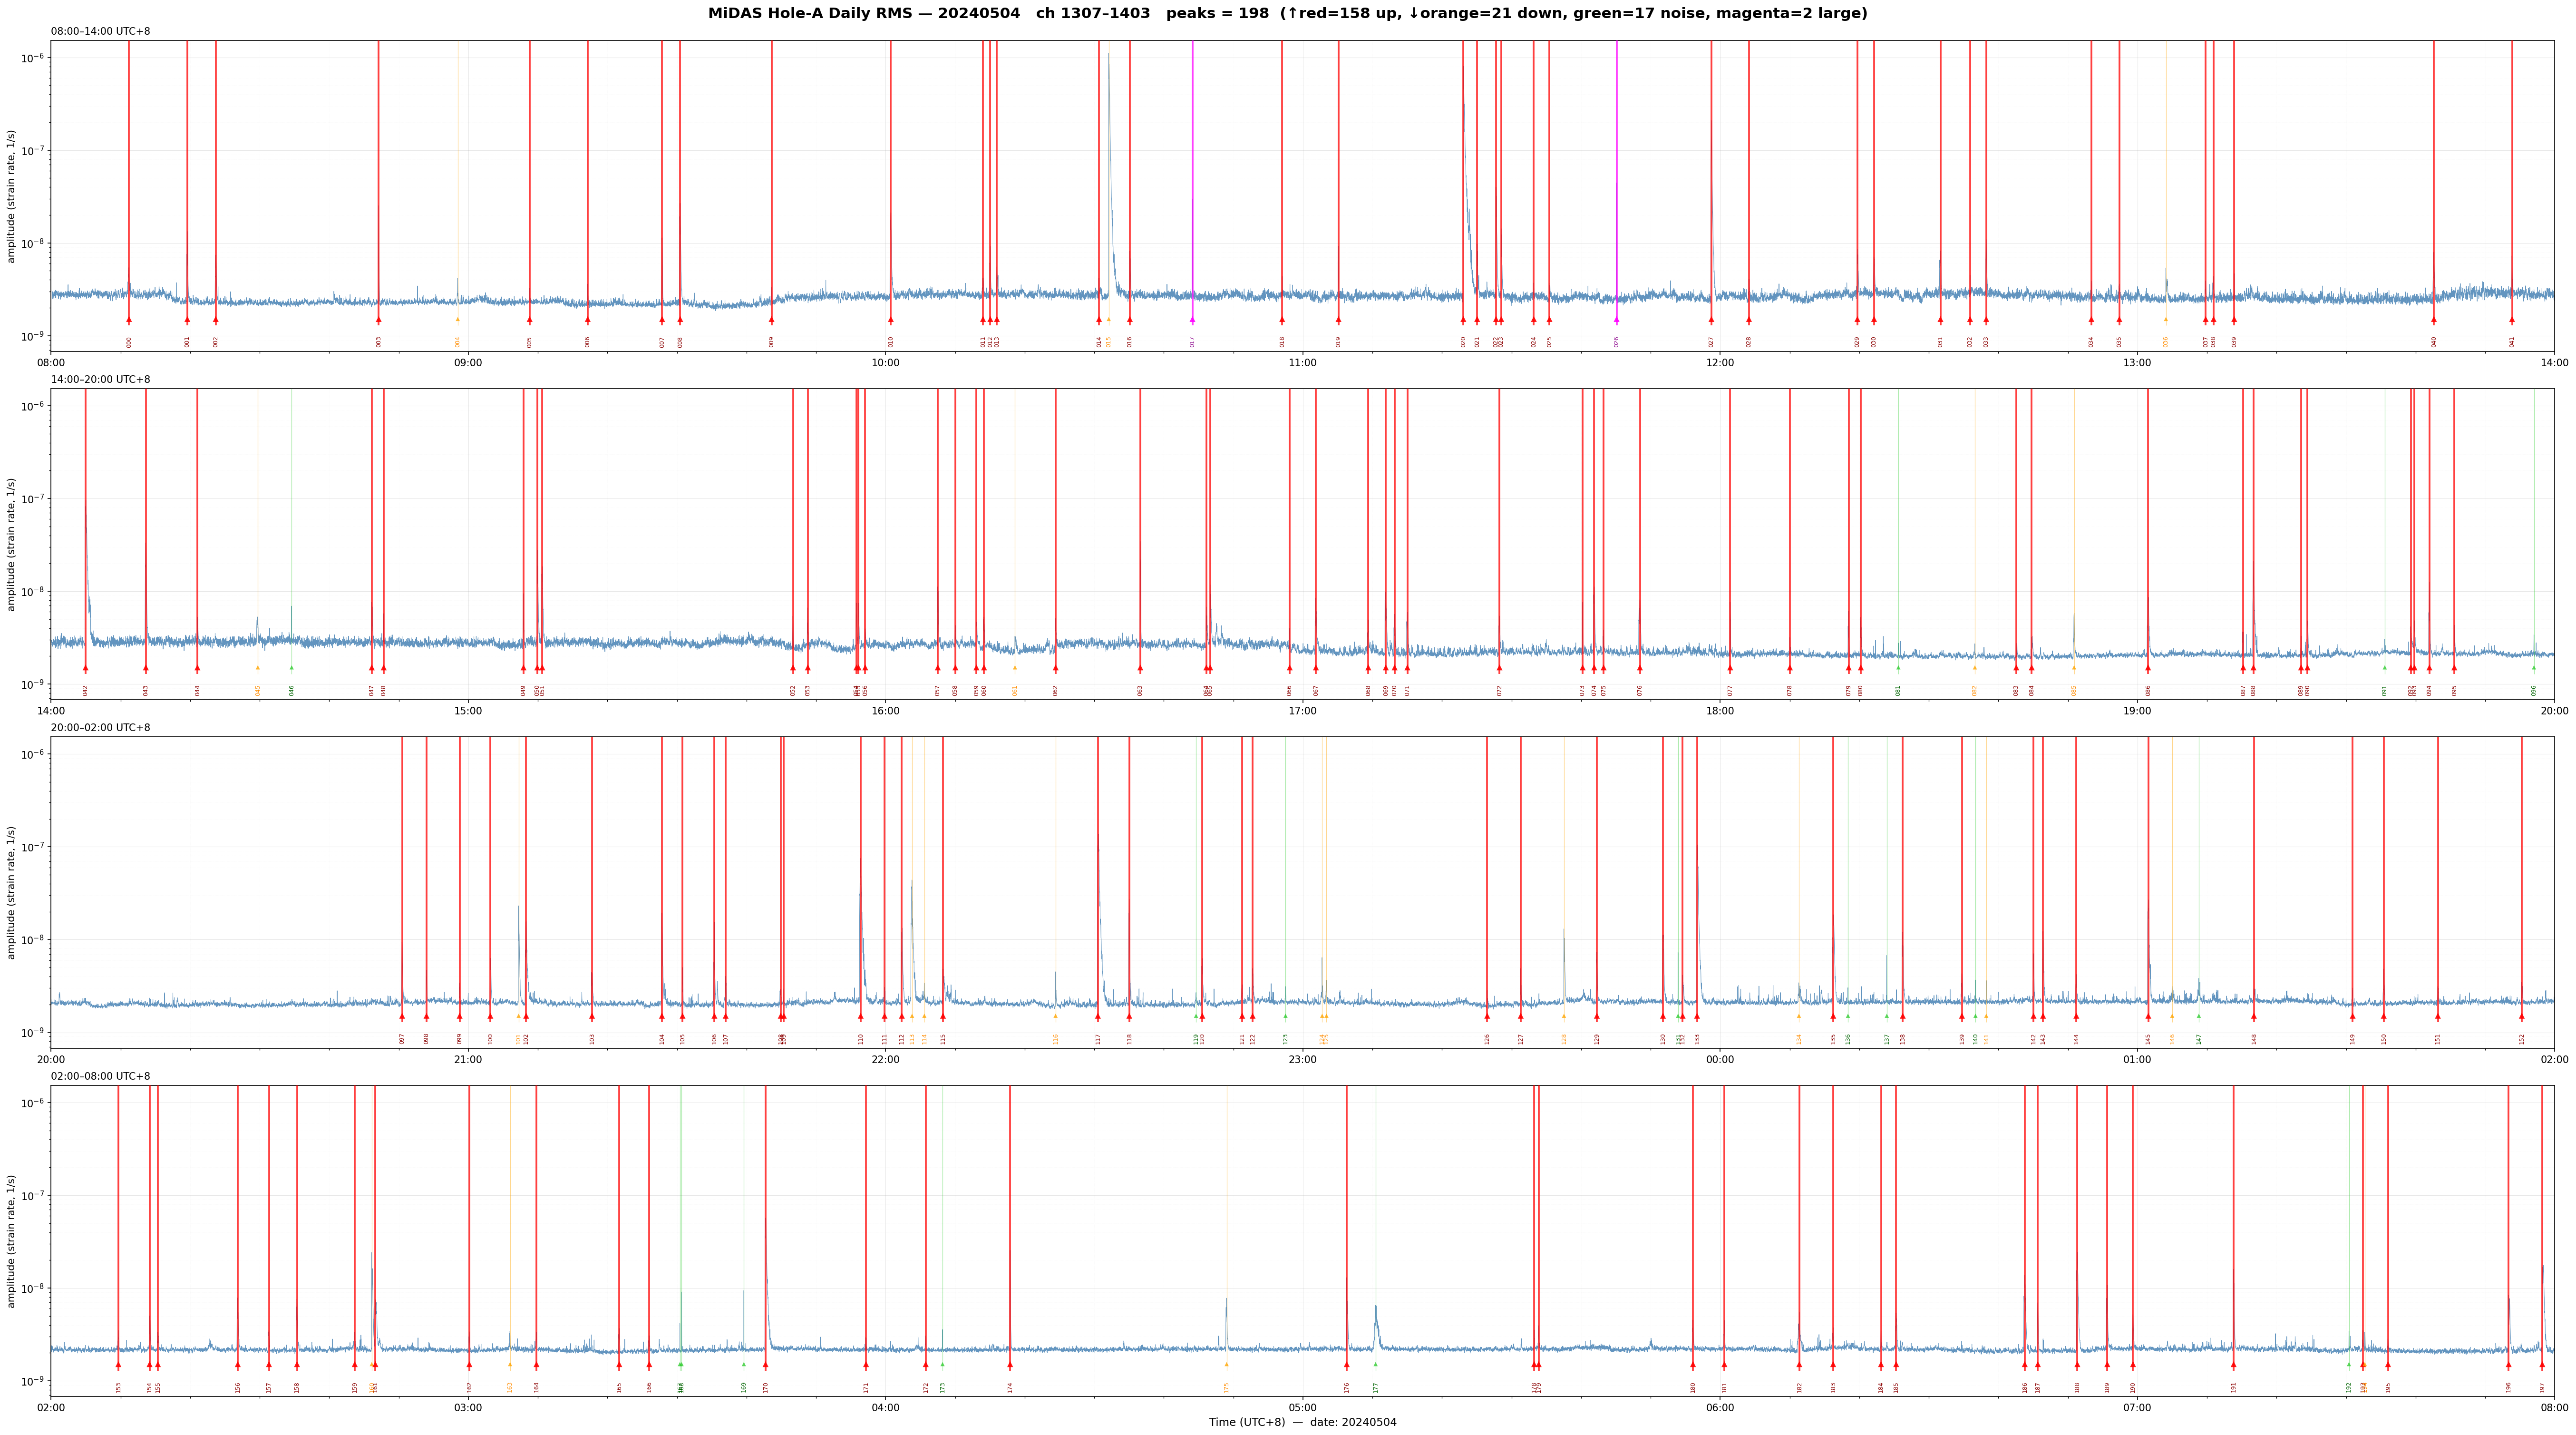Click the "02:00–08:00 UTC+8" panel title
Viewport: 2576px width, 1435px height.
101,1077
